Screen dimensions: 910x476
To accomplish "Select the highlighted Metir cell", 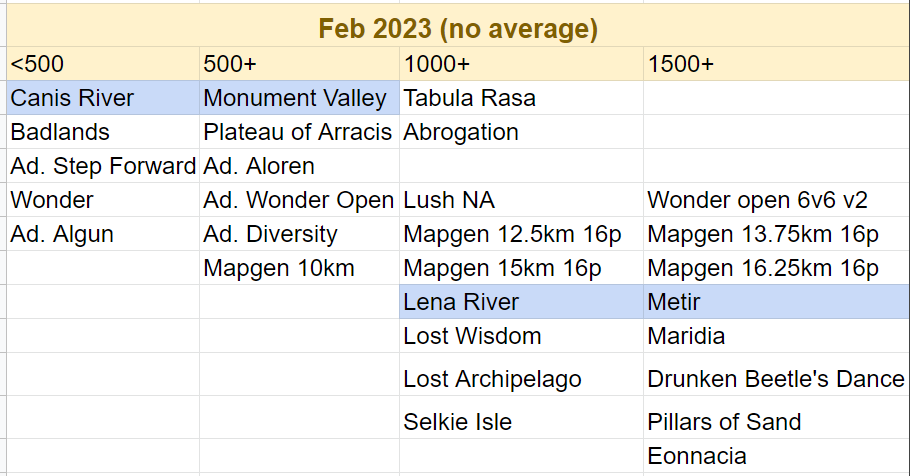I will [x=777, y=302].
